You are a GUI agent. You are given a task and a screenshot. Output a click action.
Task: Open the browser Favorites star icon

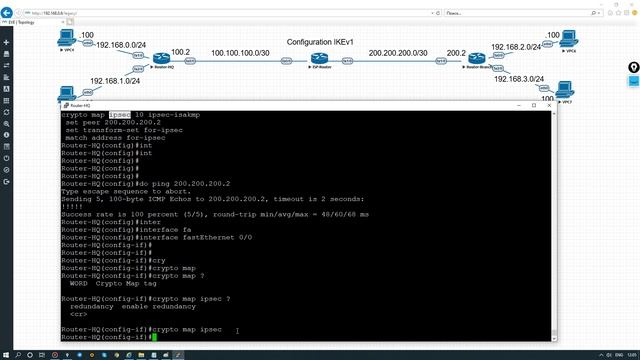[x=618, y=13]
